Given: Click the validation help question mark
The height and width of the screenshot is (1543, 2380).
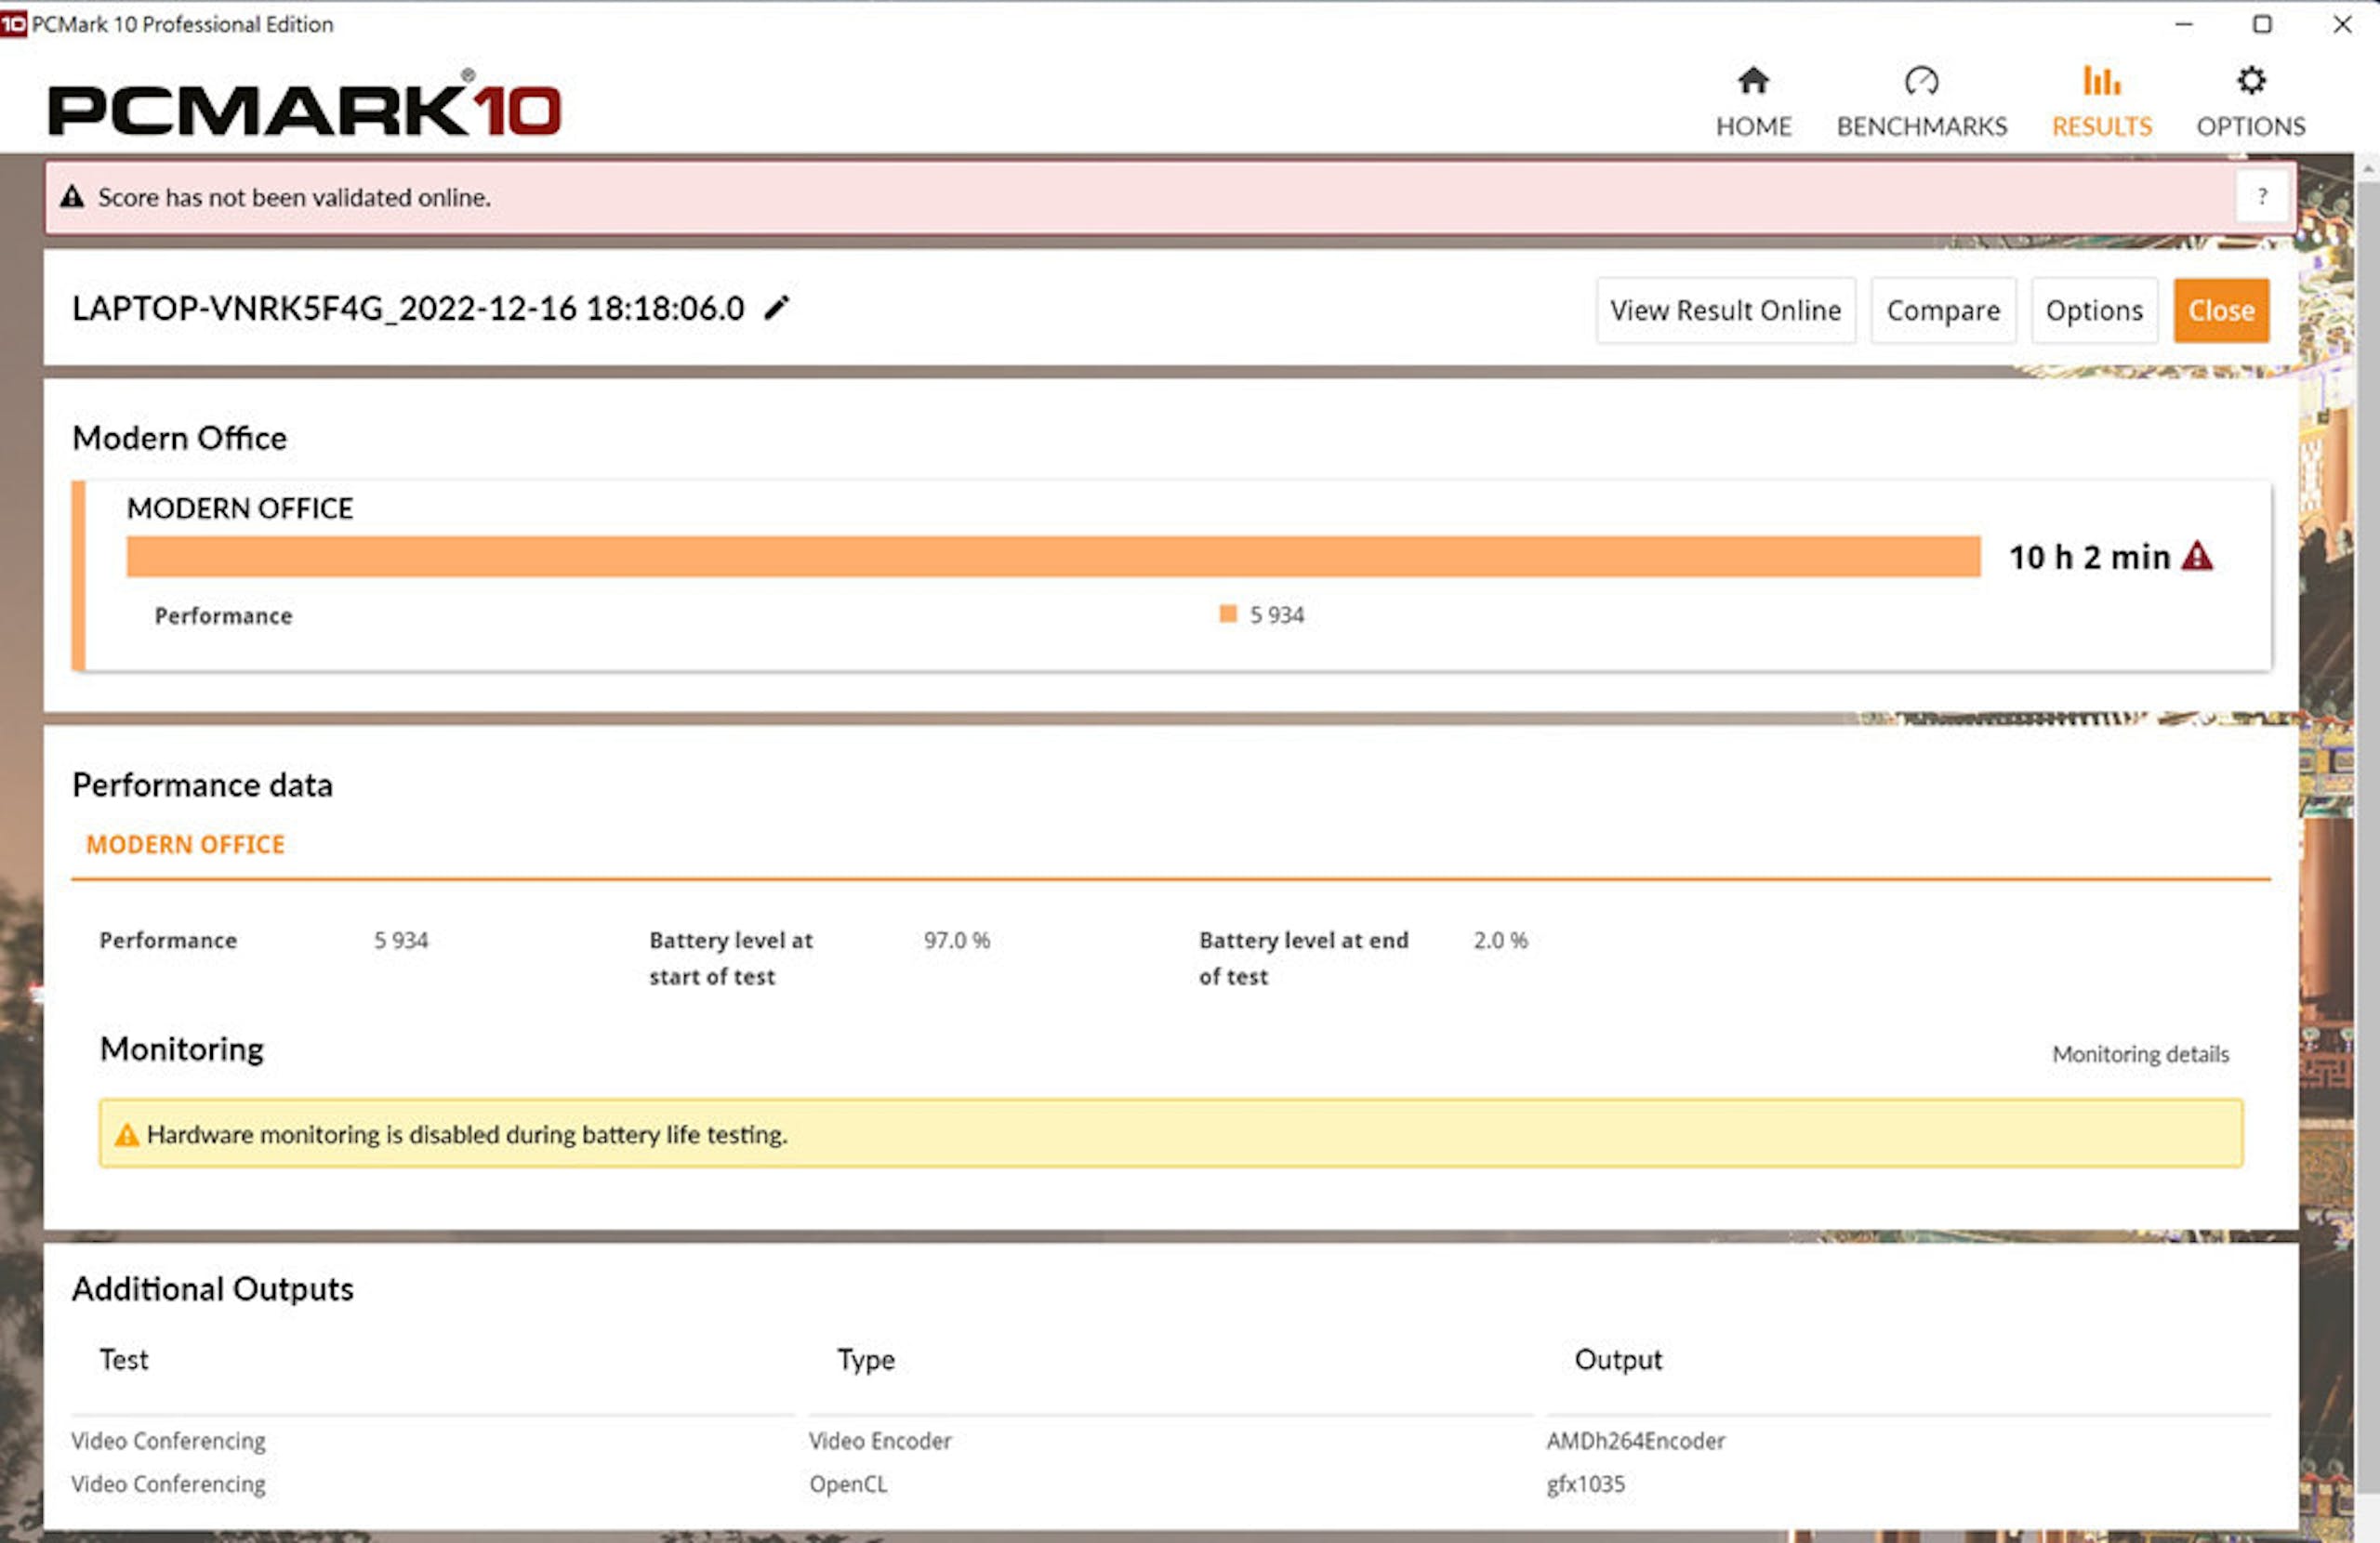Looking at the screenshot, I should (x=2261, y=197).
